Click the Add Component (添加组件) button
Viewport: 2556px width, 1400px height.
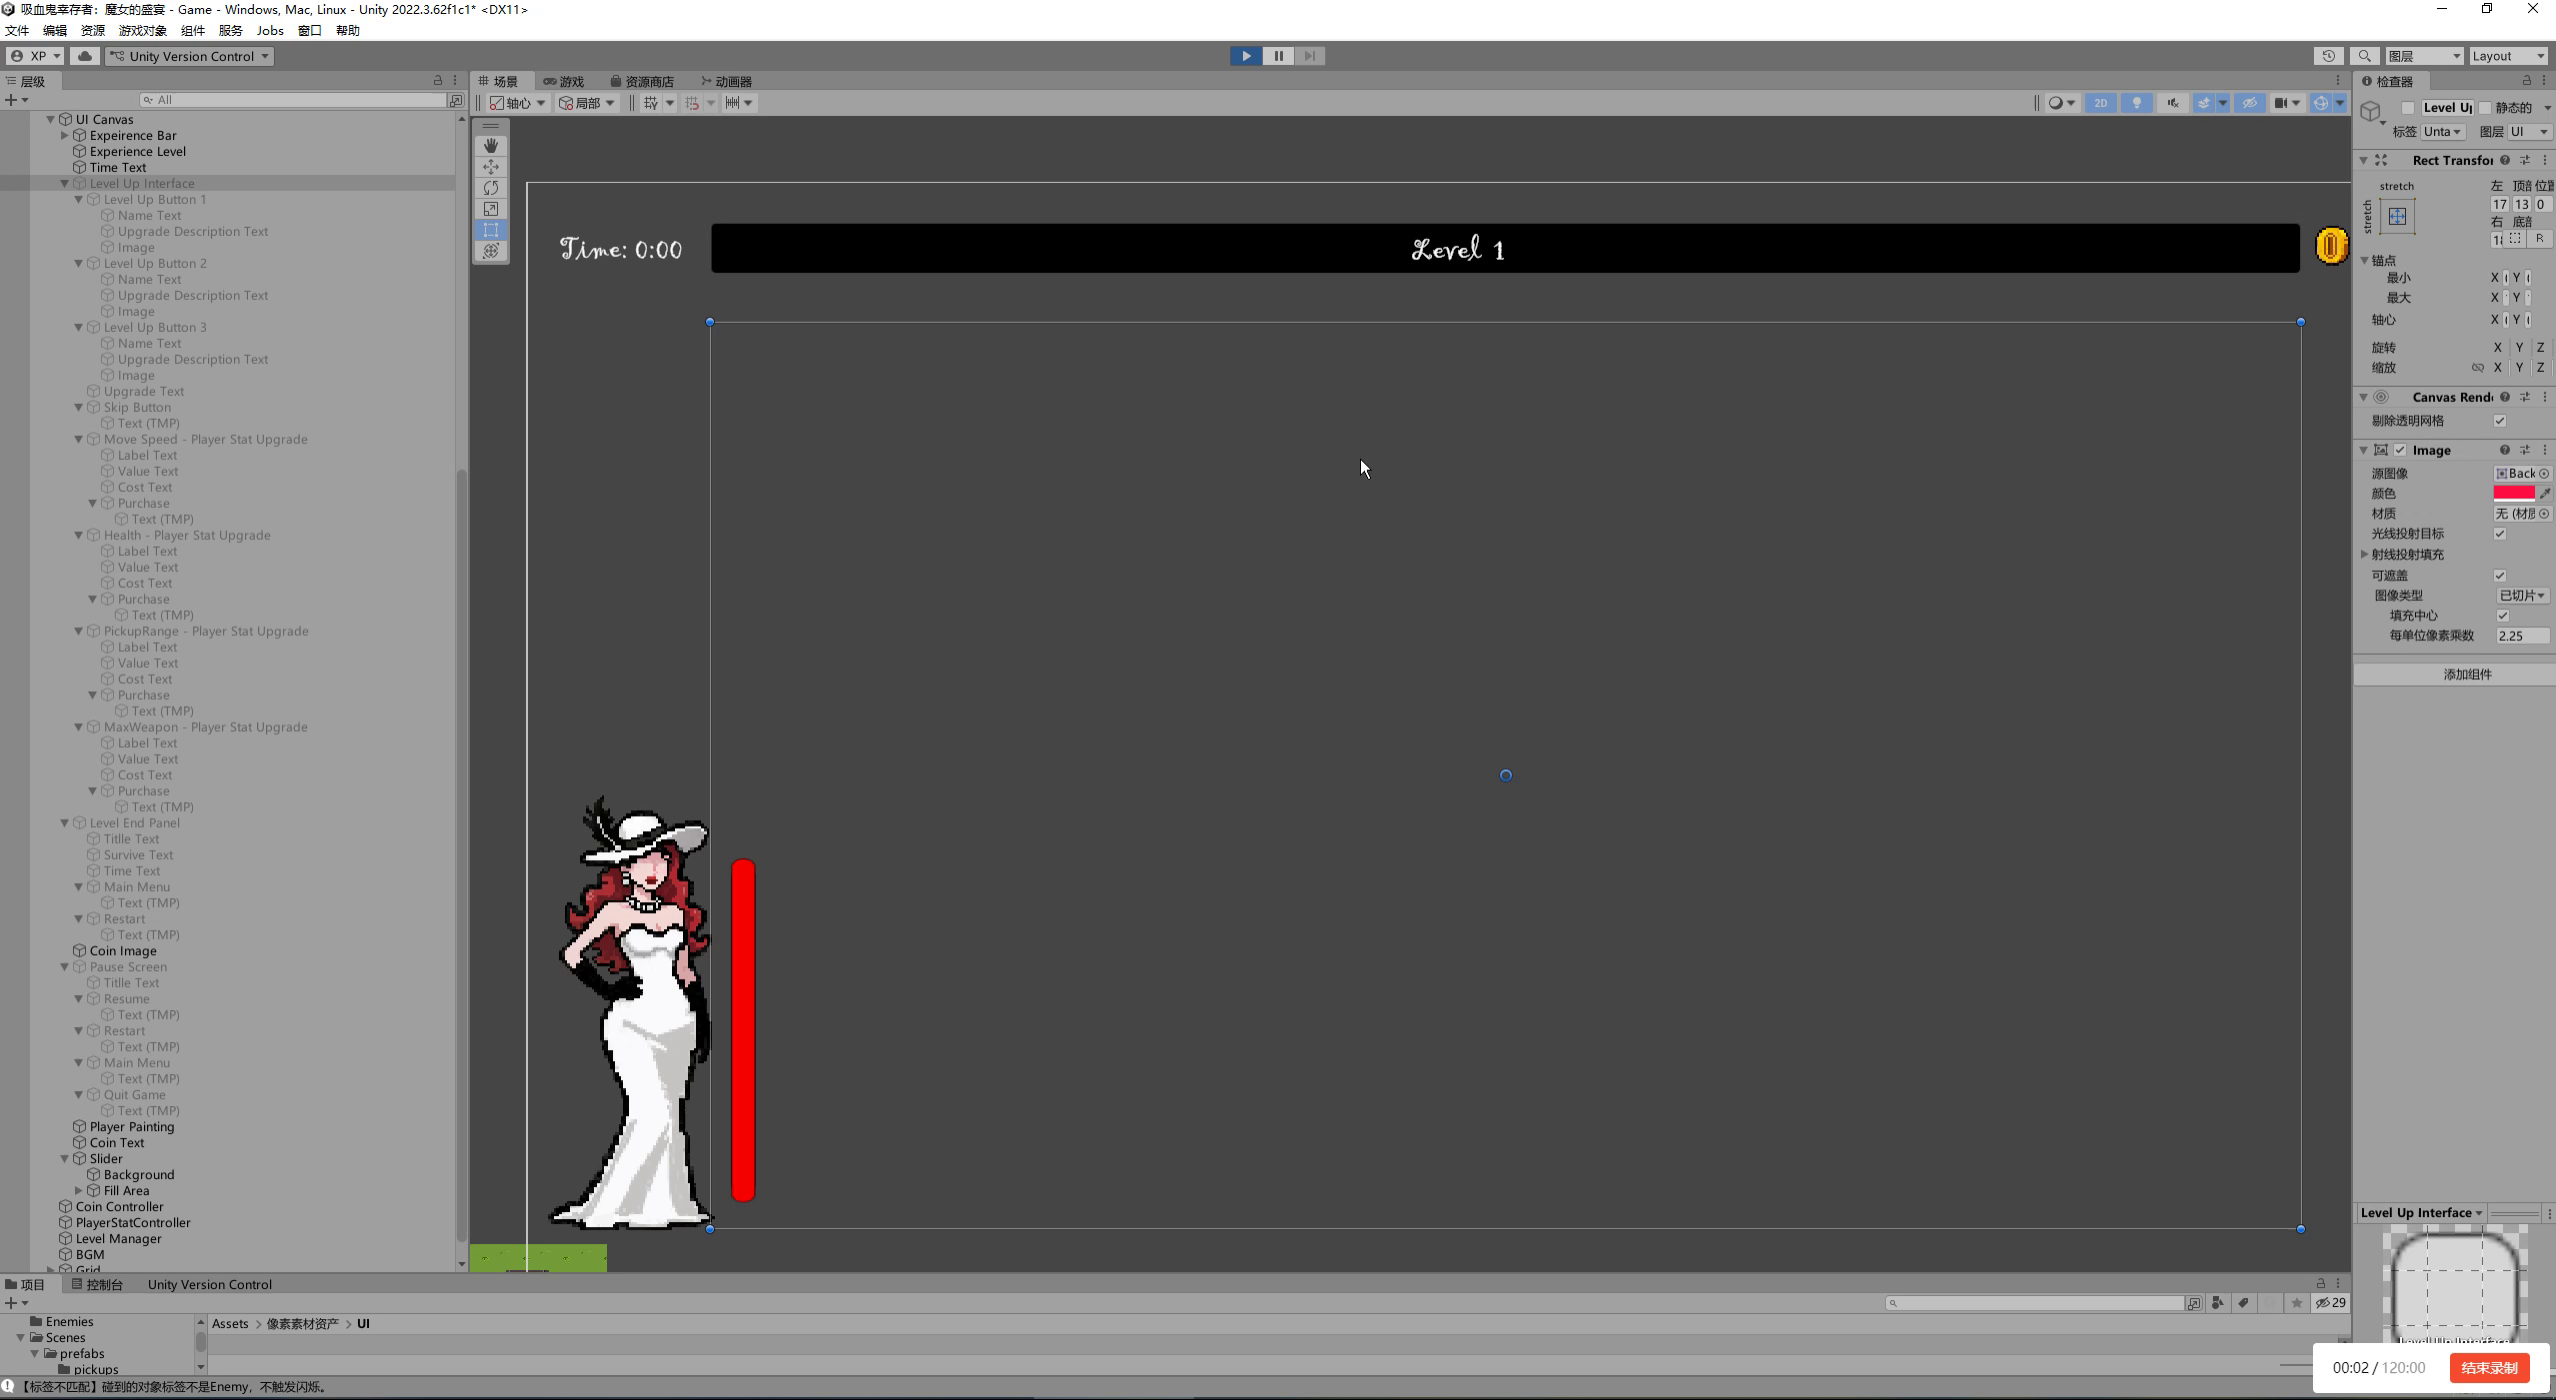(x=2466, y=675)
